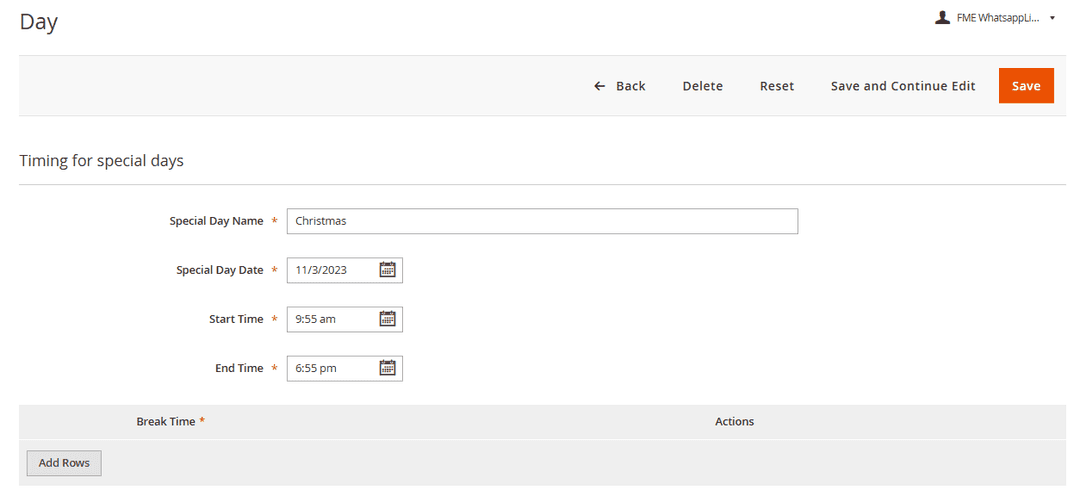The width and height of the screenshot is (1080, 496).
Task: Select the End Time field showing 6:55 pm
Action: pos(330,368)
